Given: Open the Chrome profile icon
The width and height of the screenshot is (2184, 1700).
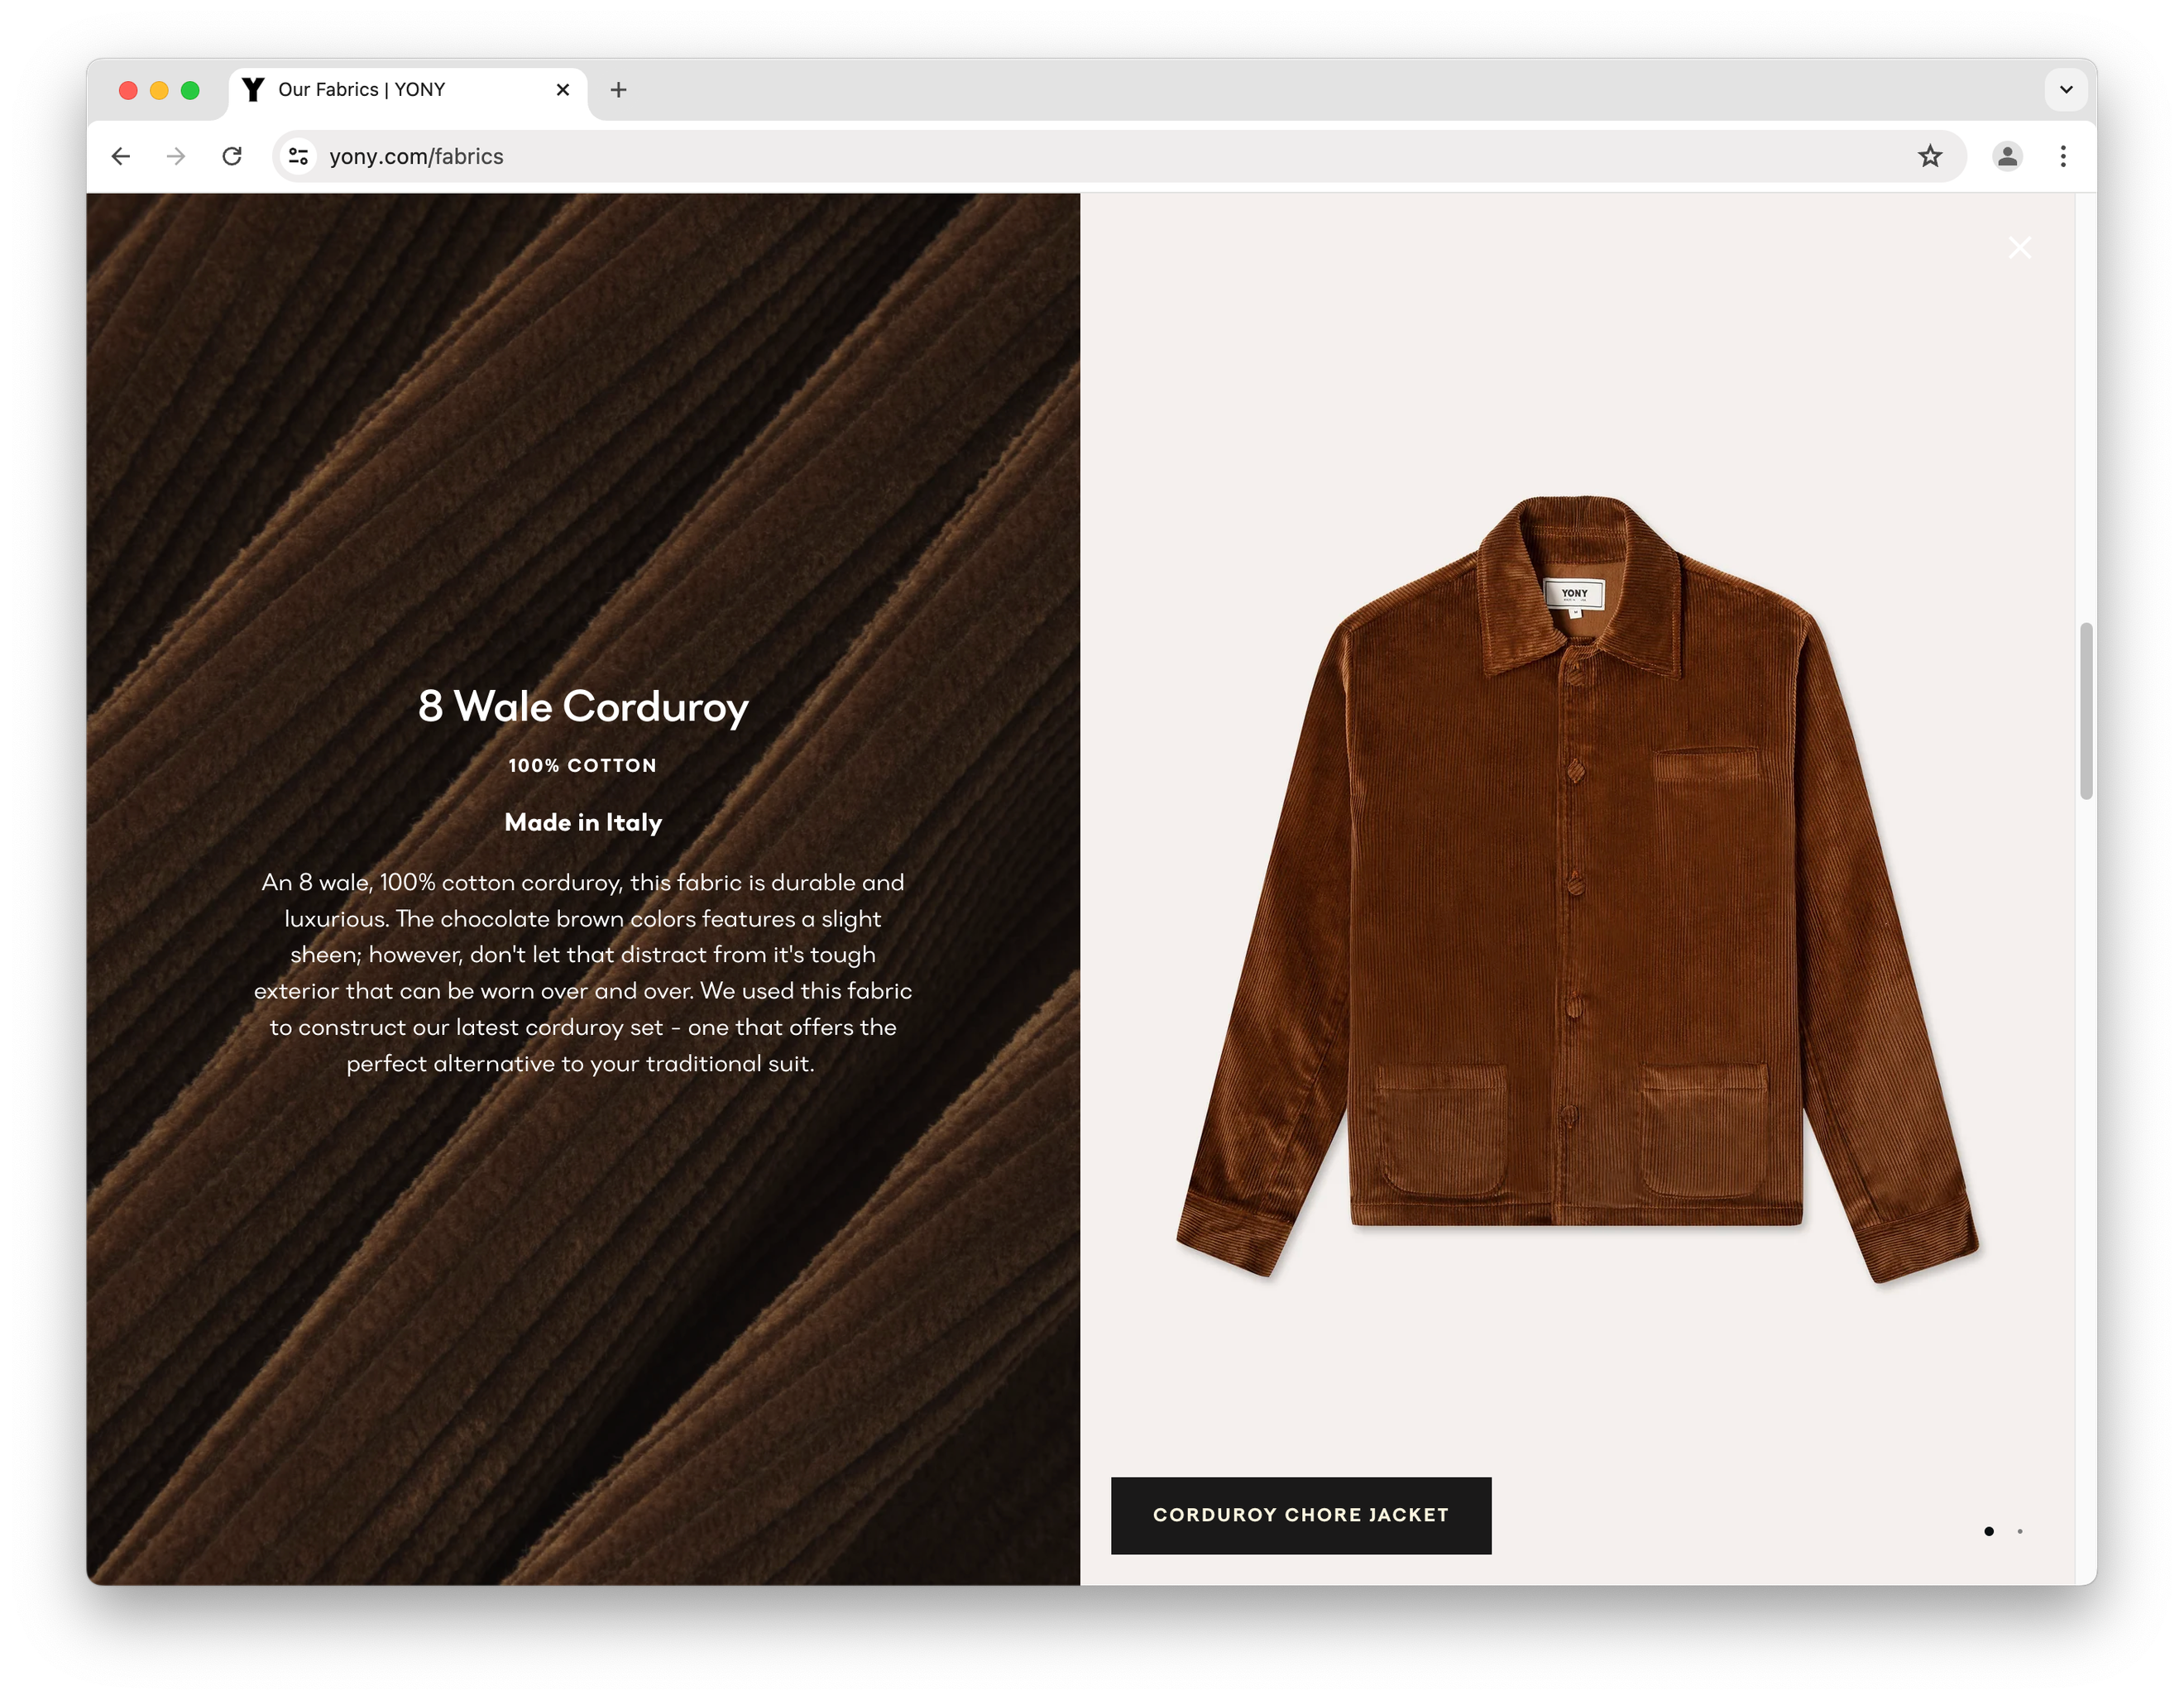Looking at the screenshot, I should pos(2007,156).
